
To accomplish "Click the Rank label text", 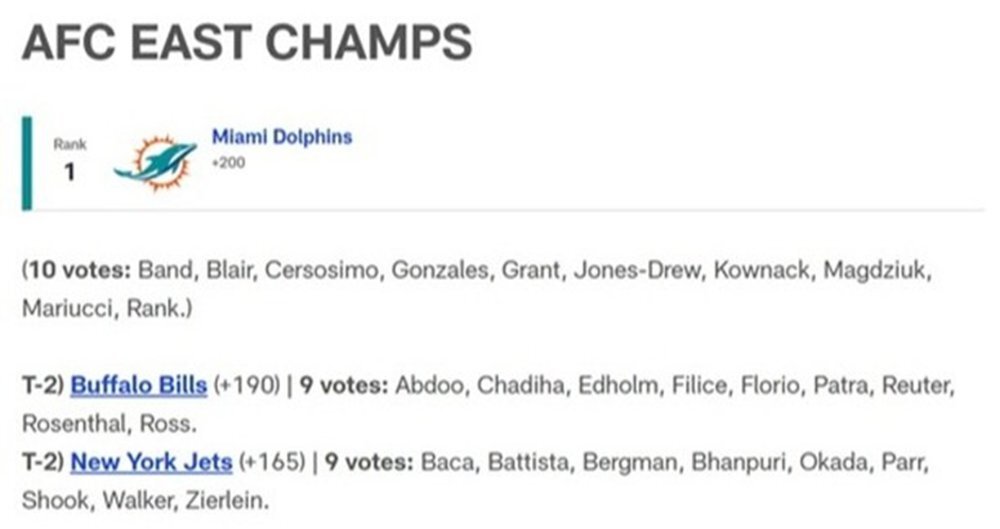I will pyautogui.click(x=70, y=144).
